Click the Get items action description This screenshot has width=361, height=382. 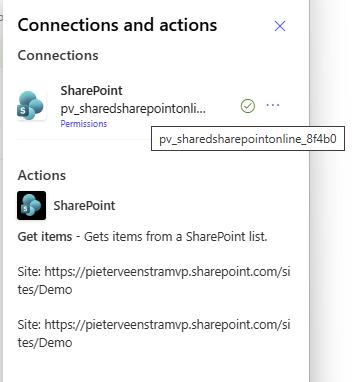tap(142, 237)
